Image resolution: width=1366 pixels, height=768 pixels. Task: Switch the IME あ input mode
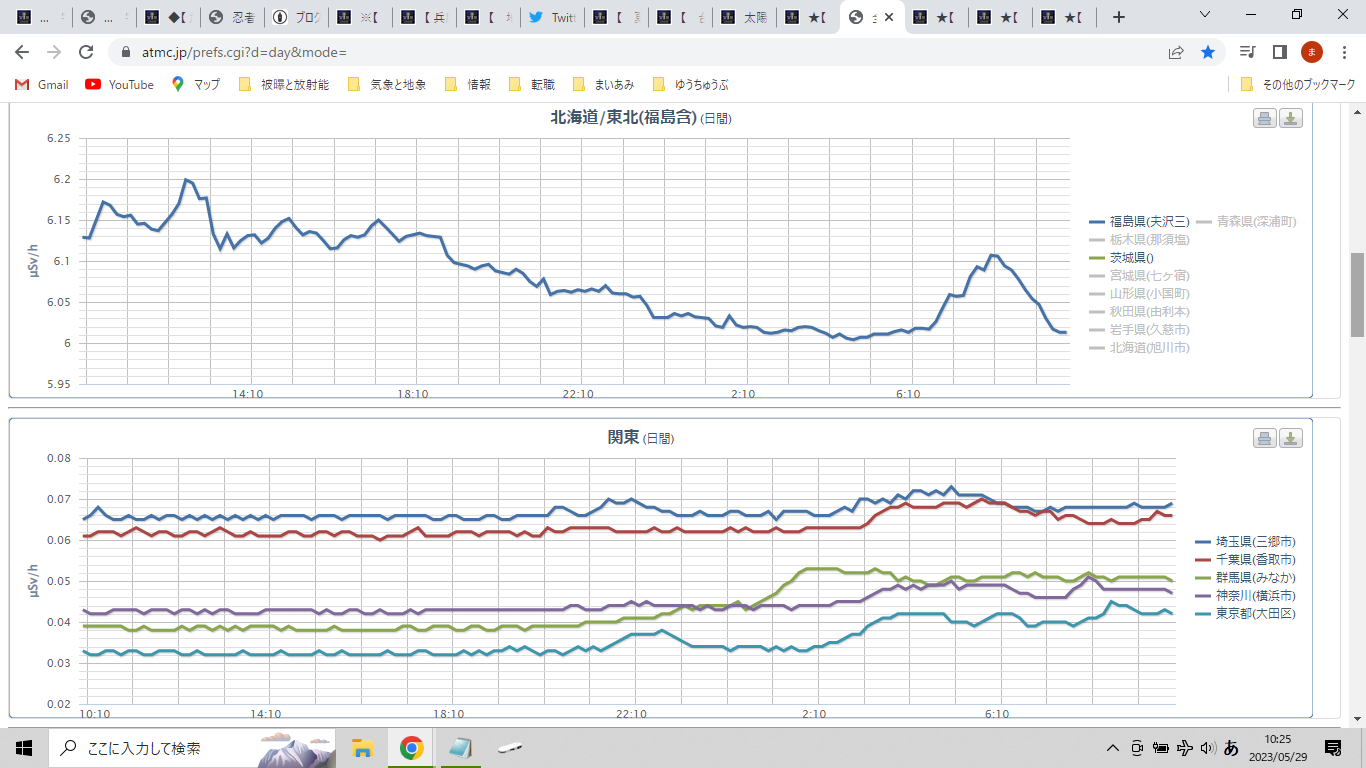click(x=1231, y=748)
